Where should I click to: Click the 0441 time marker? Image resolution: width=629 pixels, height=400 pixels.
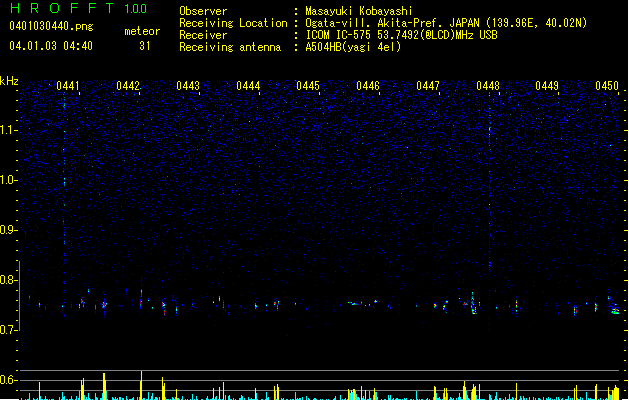pos(68,86)
